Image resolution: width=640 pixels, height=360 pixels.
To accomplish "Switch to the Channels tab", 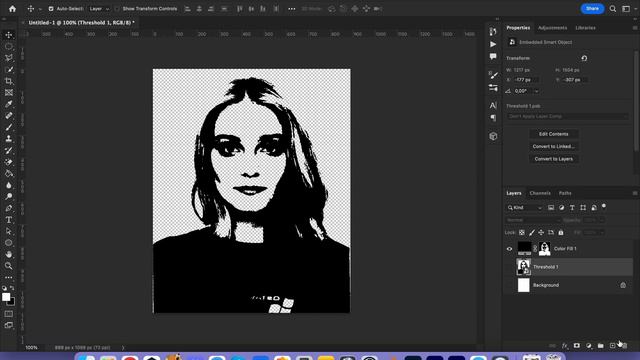I will 540,193.
